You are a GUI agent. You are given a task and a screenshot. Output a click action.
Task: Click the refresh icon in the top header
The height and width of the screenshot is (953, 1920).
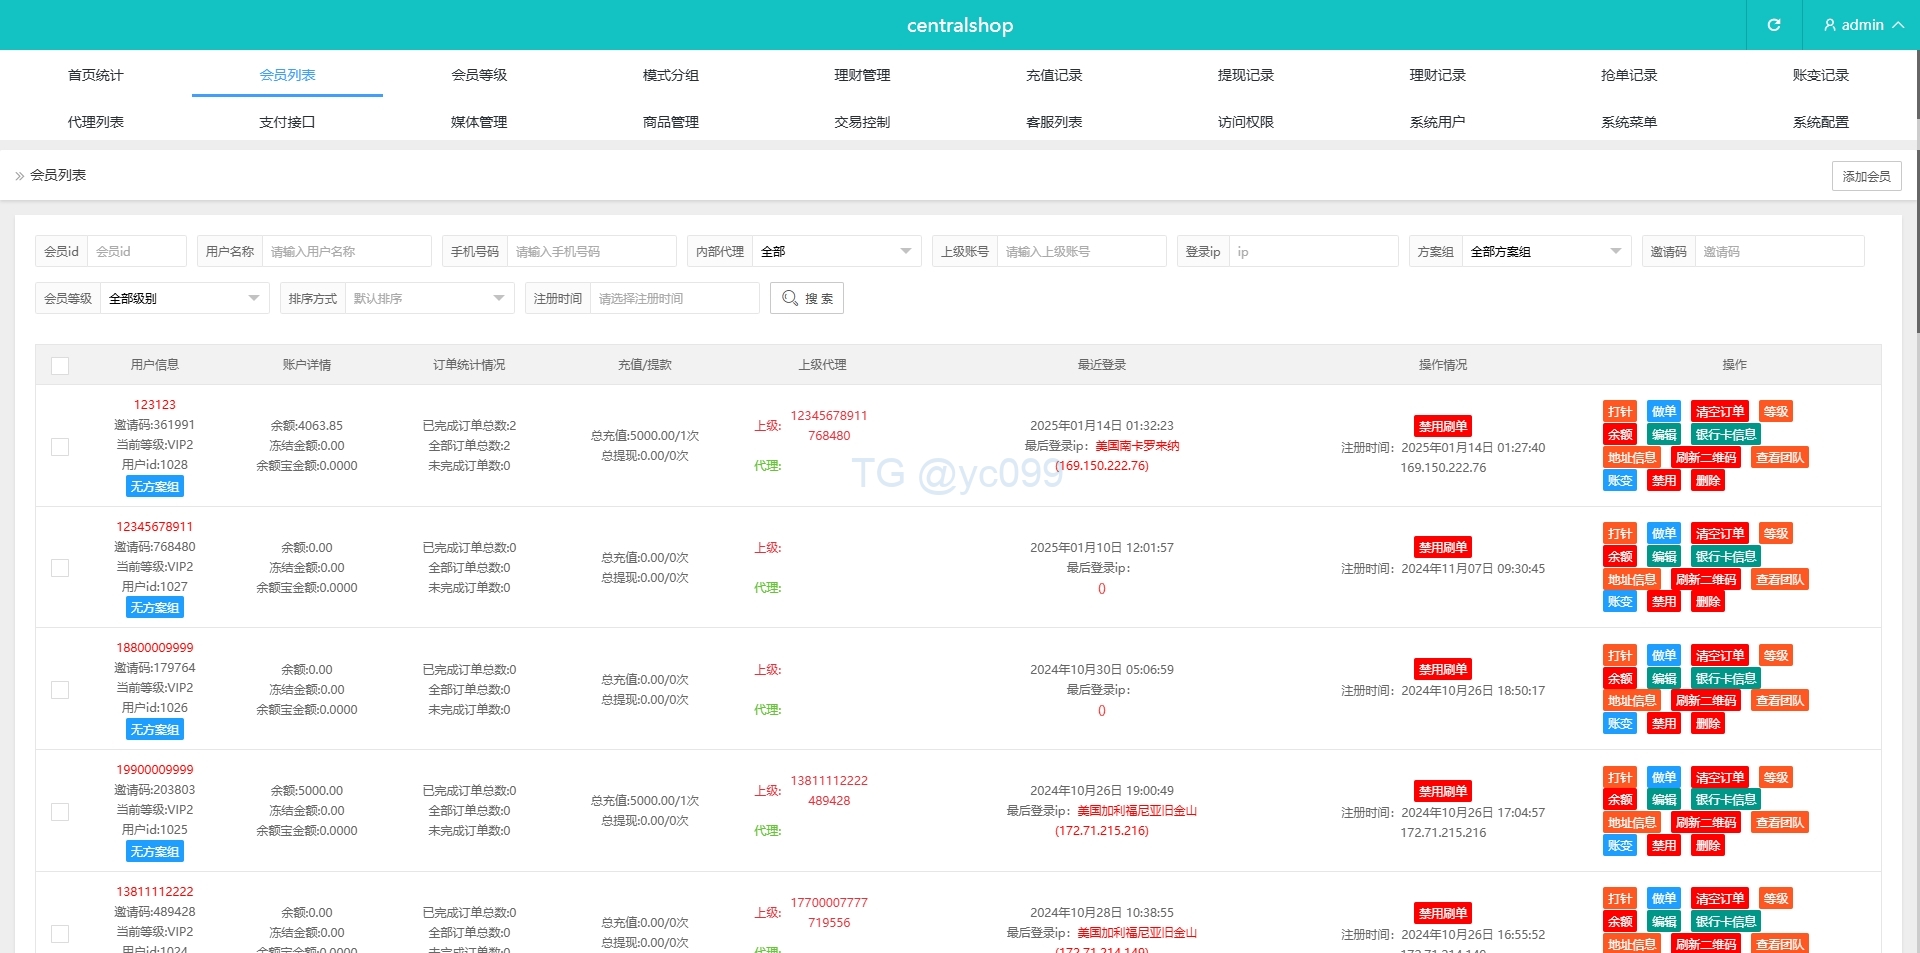(x=1773, y=25)
